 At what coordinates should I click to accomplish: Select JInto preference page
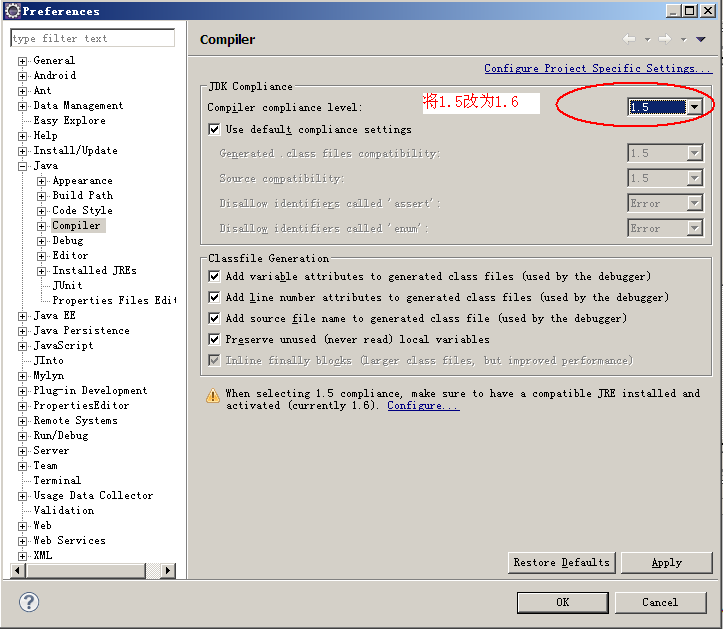pos(48,360)
